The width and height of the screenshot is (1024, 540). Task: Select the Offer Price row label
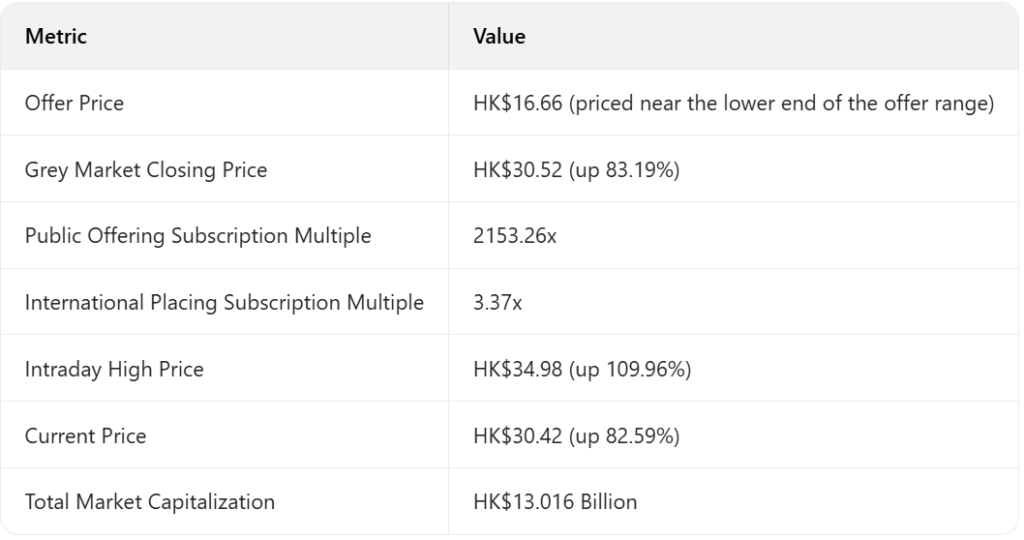74,103
